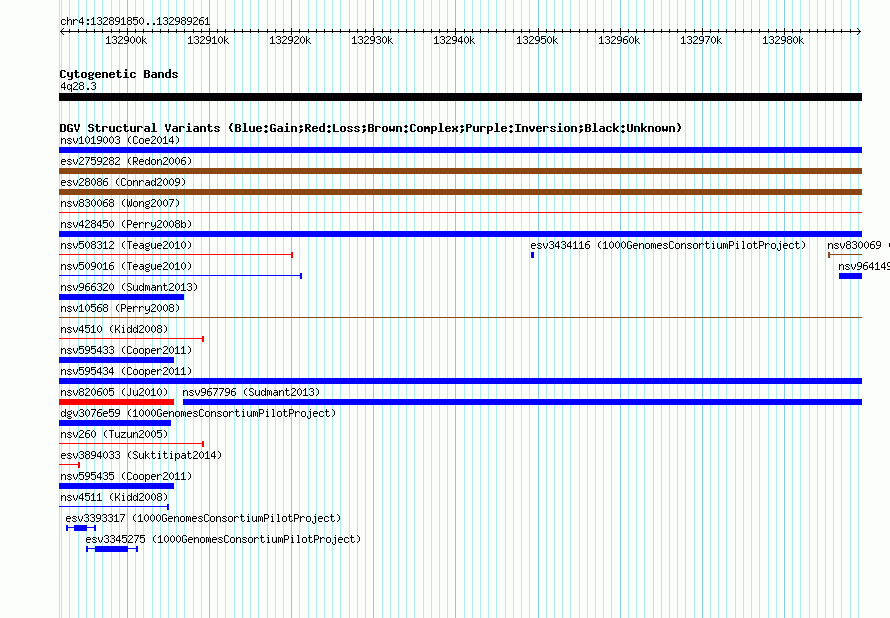This screenshot has height=618, width=890.
Task: Click the esv3345275 blue glyph
Action: click(112, 549)
